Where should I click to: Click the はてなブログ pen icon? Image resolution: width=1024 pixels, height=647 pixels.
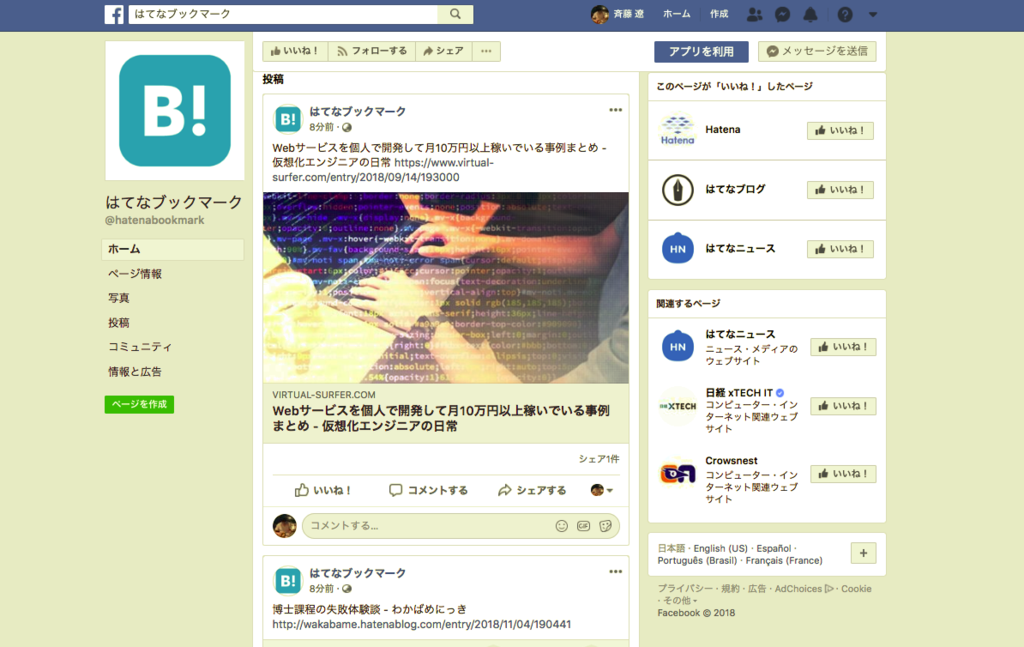tap(677, 190)
